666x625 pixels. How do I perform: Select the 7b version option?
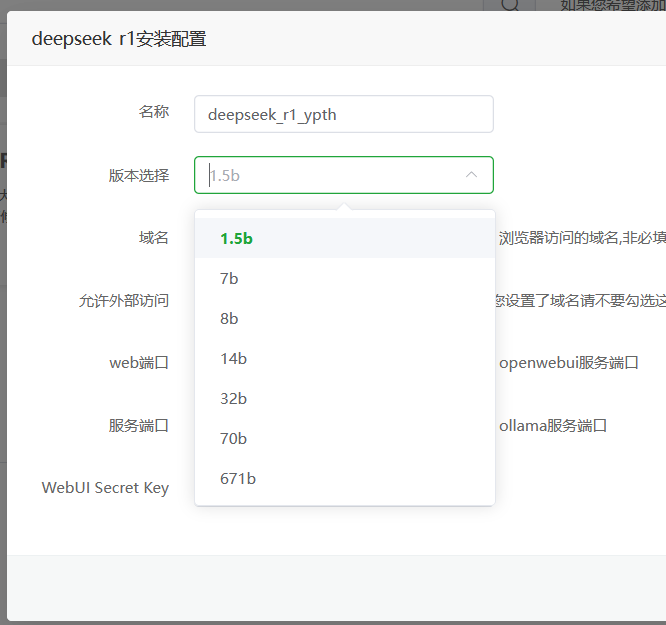click(x=344, y=278)
